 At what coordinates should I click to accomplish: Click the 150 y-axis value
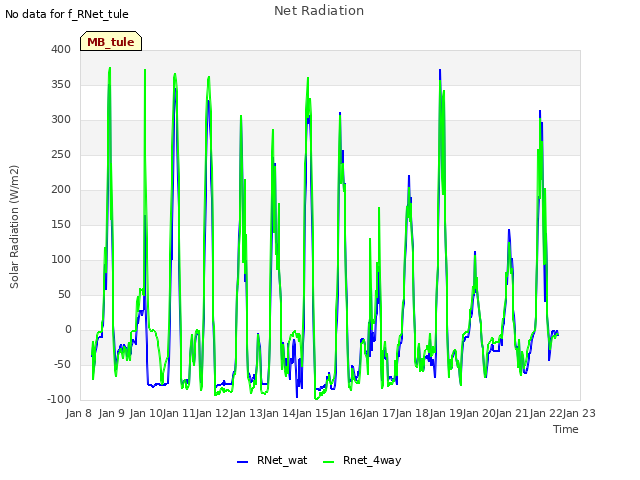pyautogui.click(x=61, y=224)
